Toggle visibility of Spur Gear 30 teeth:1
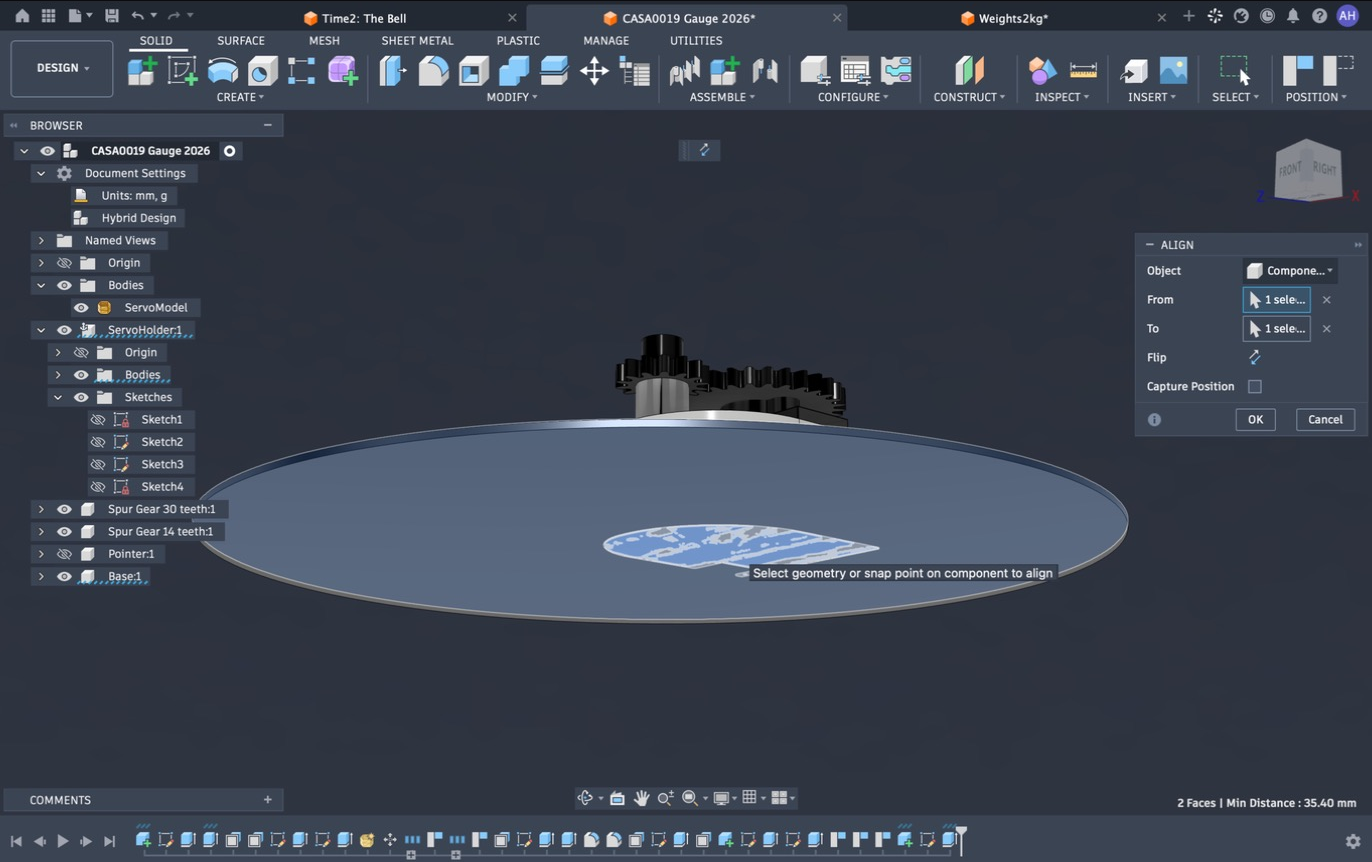The height and width of the screenshot is (862, 1372). pos(64,509)
